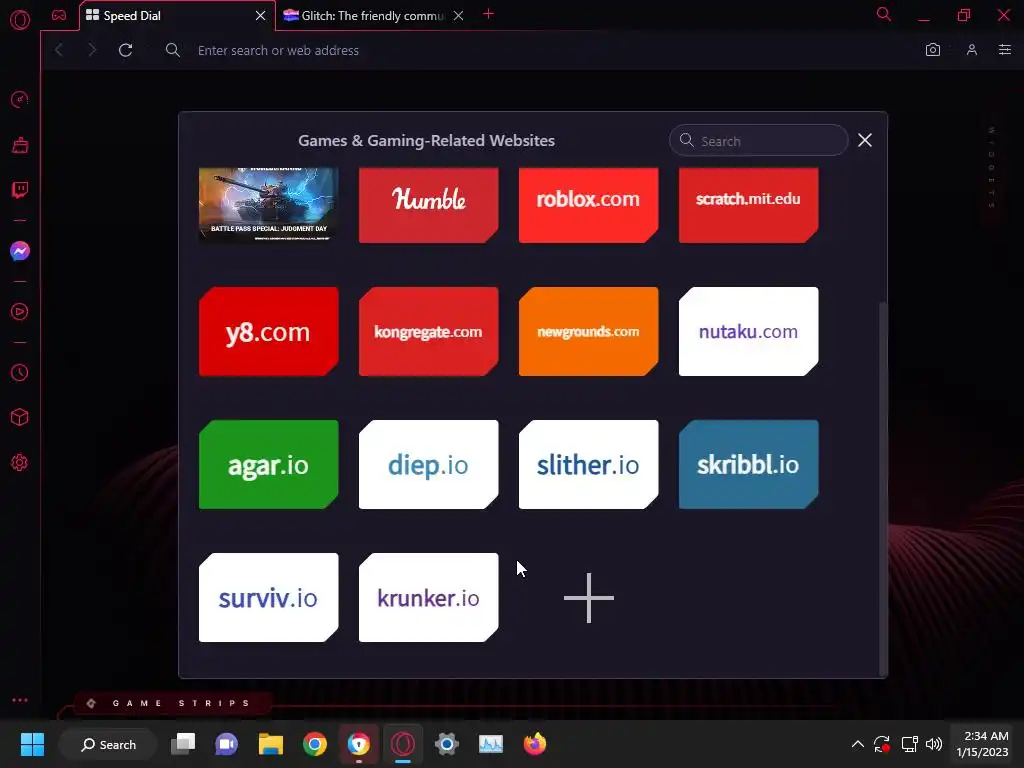The image size is (1024, 768).
Task: Open Twitch panel in sidebar
Action: coord(20,190)
